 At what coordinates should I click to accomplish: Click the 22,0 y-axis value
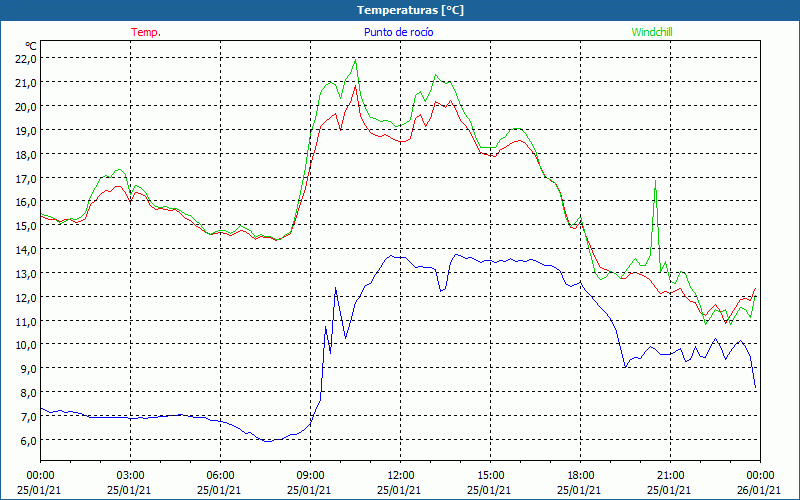pos(27,59)
